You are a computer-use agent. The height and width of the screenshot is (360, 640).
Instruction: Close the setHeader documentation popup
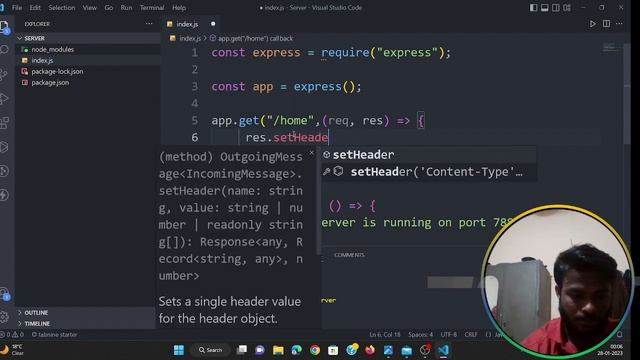click(x=311, y=153)
